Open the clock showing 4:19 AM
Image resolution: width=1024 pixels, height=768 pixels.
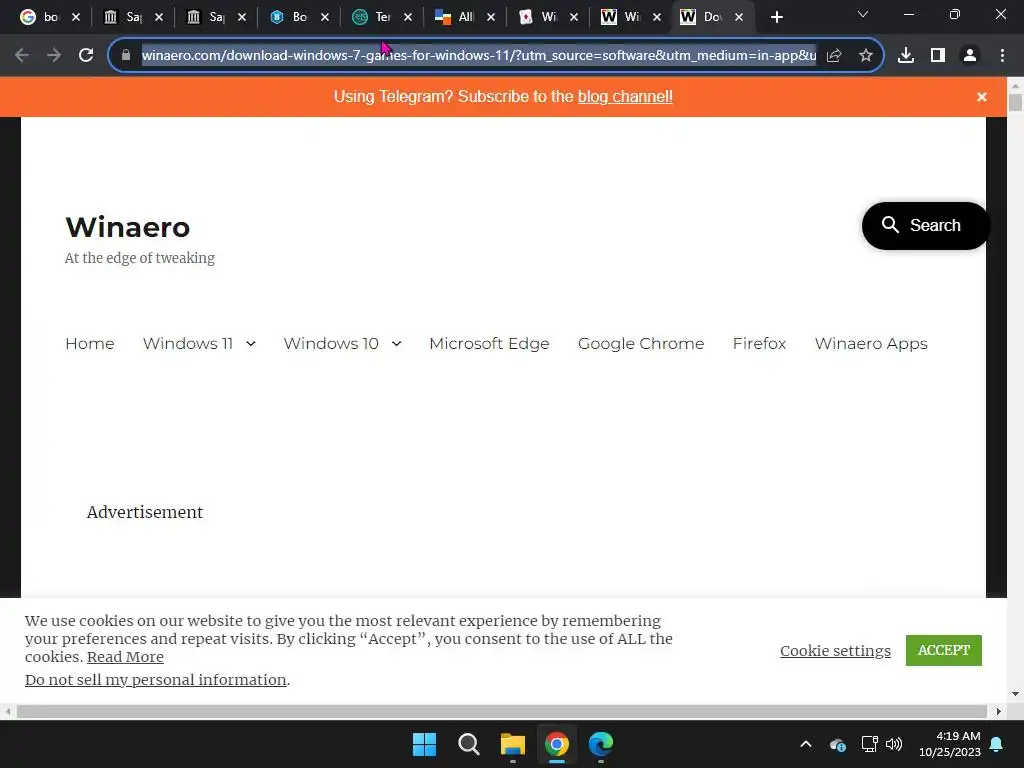[950, 744]
